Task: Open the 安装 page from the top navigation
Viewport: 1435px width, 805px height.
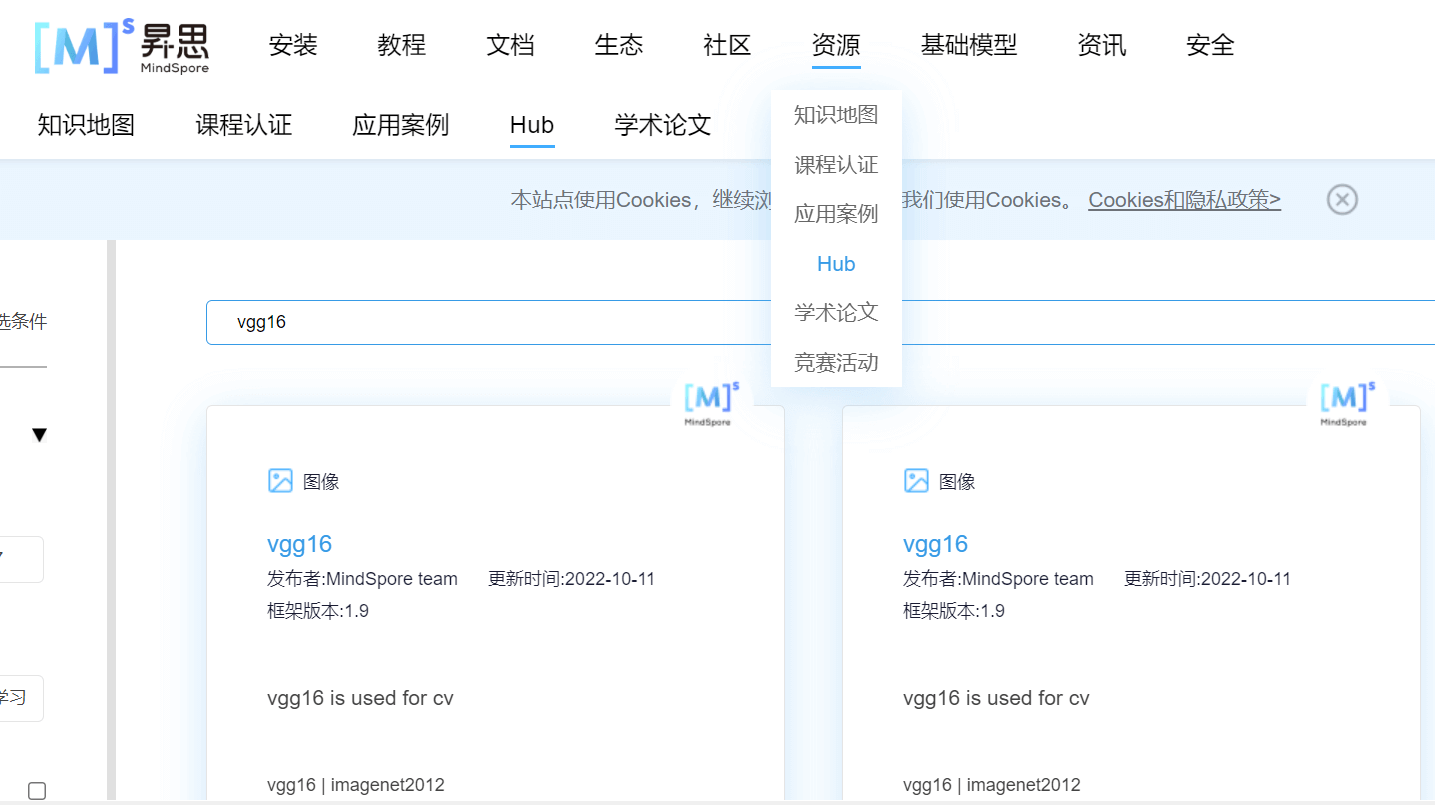Action: point(293,45)
